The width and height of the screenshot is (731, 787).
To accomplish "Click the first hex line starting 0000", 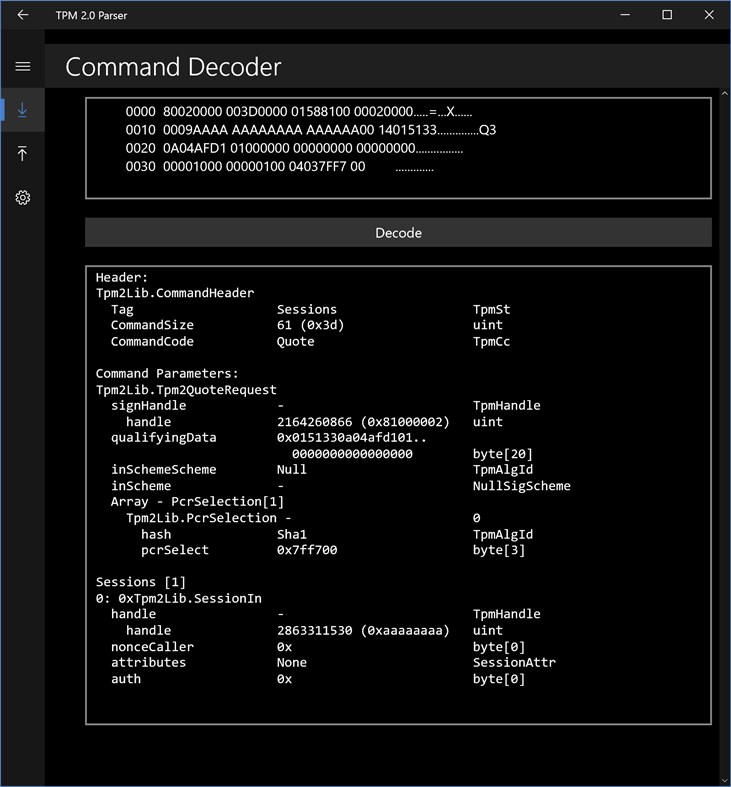I will point(299,111).
